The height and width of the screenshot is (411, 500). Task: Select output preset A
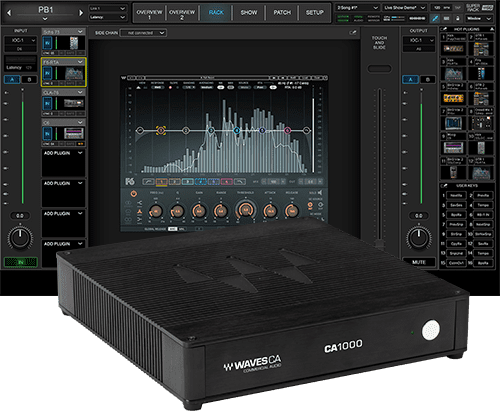click(410, 79)
